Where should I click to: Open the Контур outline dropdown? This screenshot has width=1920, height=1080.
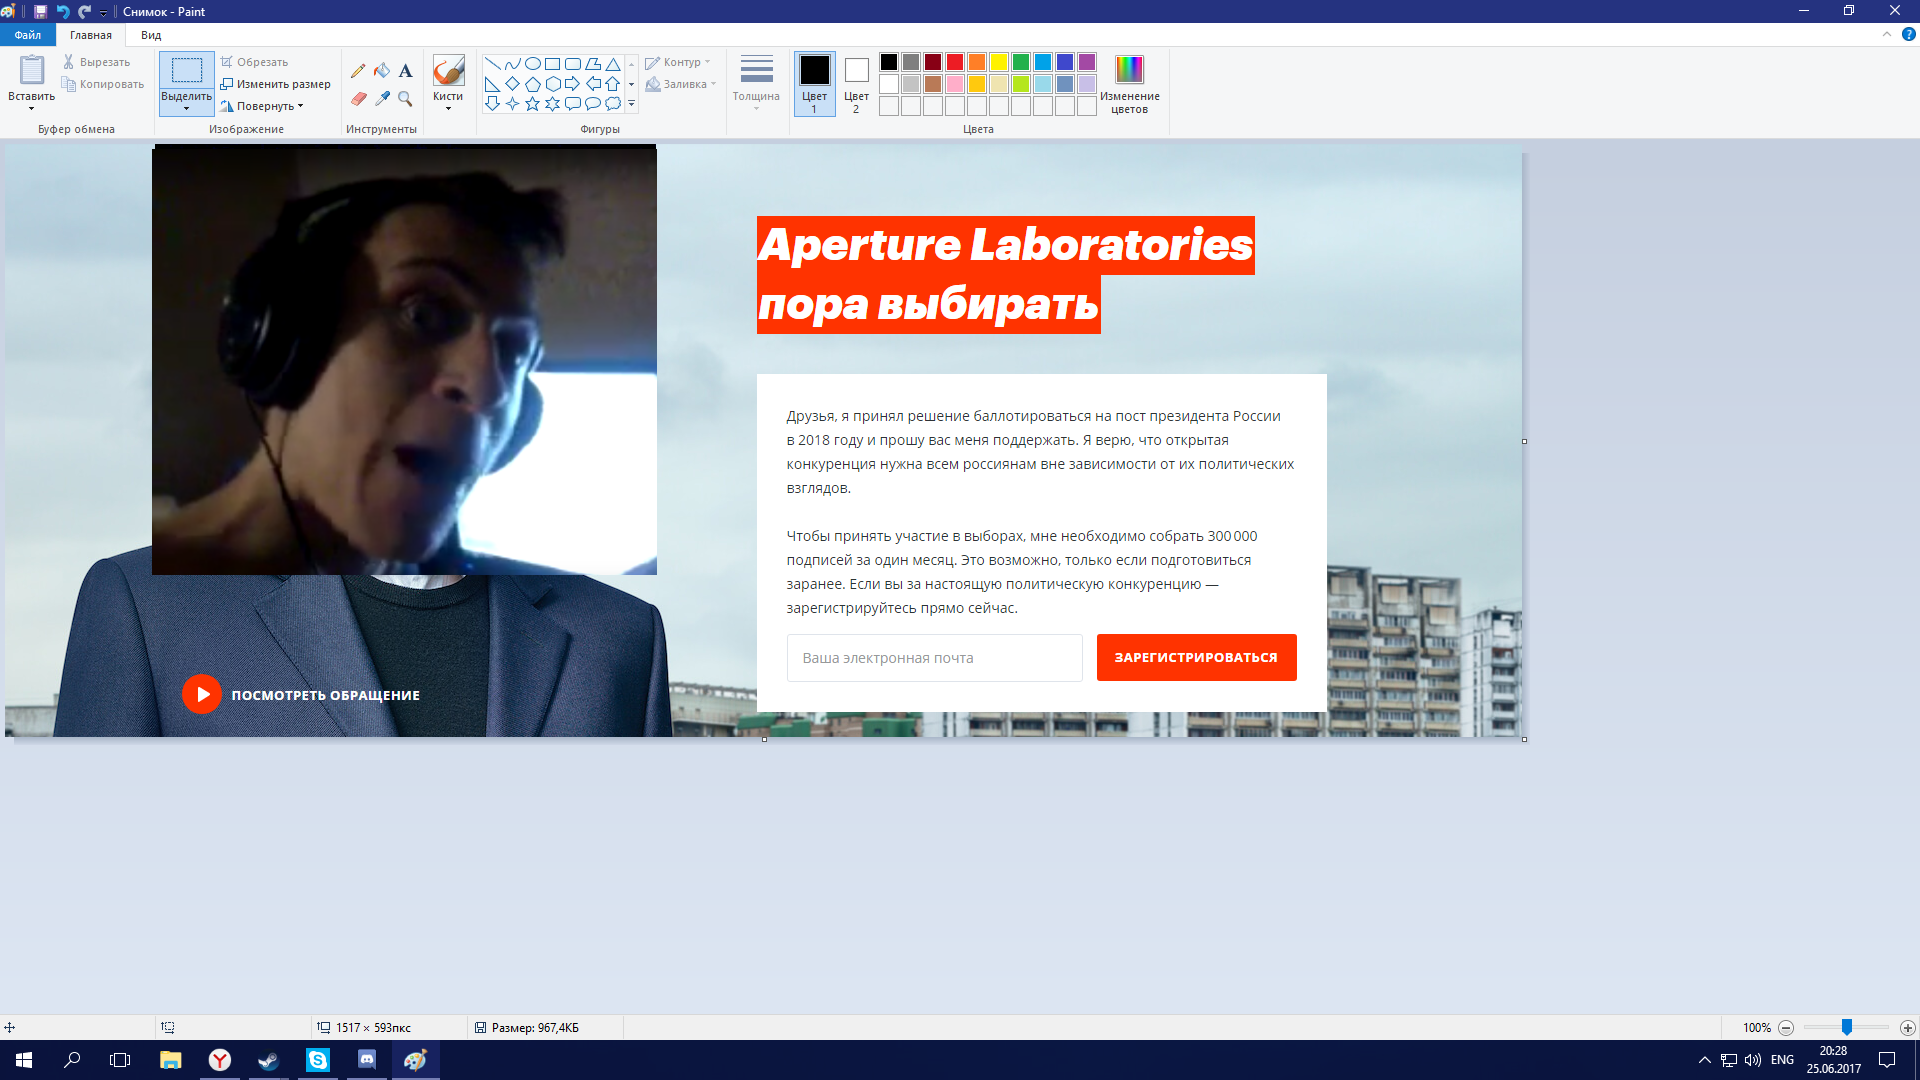coord(678,62)
